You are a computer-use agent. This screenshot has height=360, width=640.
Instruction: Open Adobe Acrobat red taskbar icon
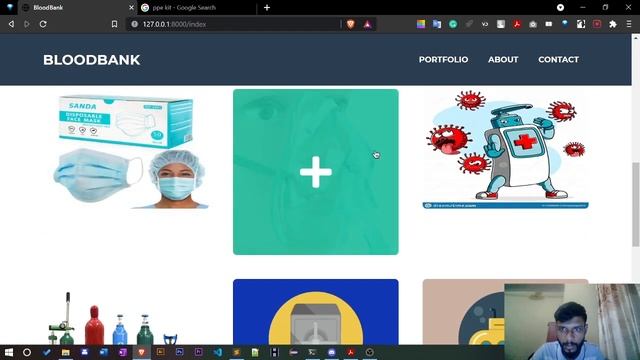(x=351, y=352)
